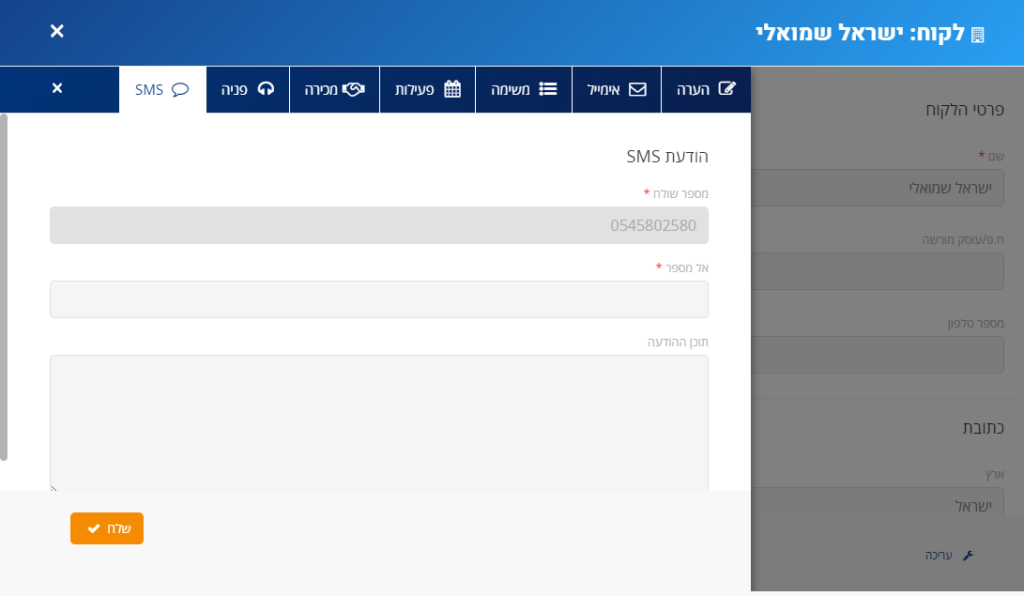Screen dimensions: 1024x596
Task: Send the SMS with the שלח button
Action: (107, 528)
